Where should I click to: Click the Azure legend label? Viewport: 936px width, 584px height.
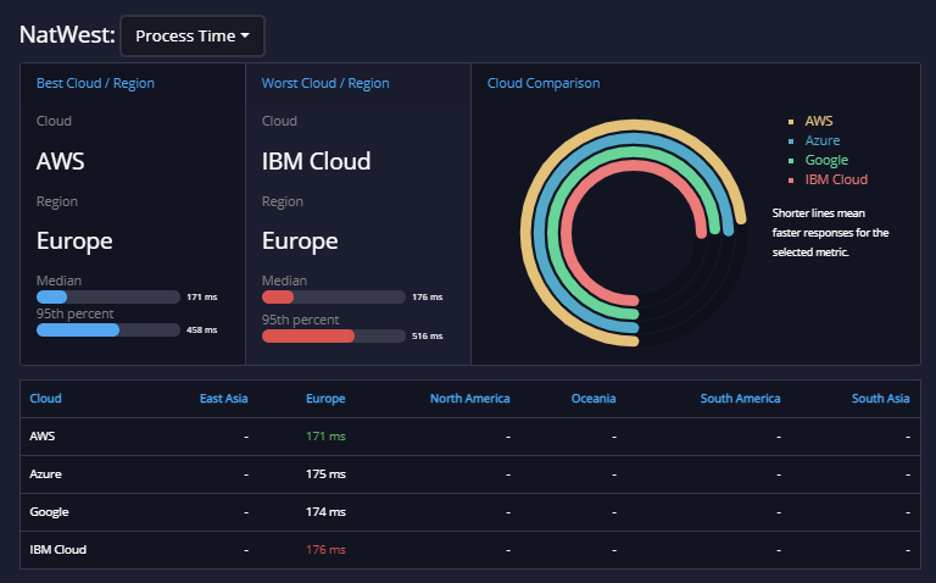click(x=822, y=140)
